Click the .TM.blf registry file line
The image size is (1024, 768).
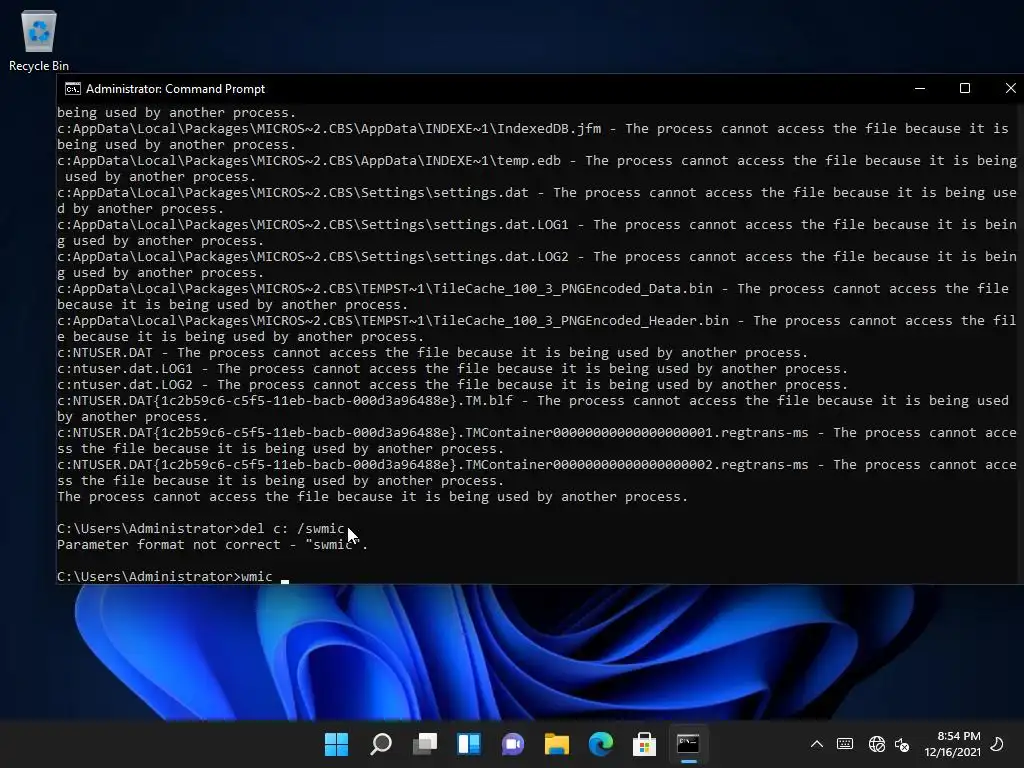click(533, 409)
